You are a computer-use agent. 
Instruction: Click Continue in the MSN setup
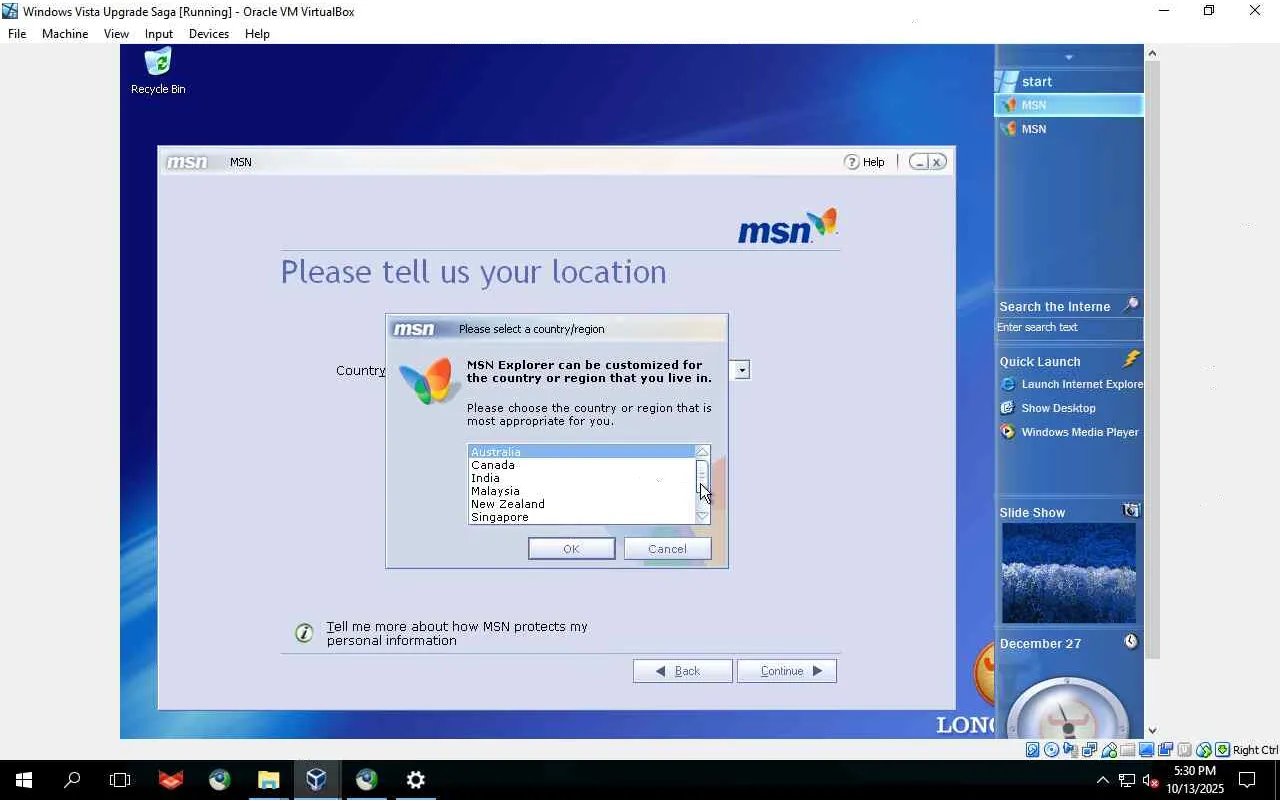click(x=786, y=671)
